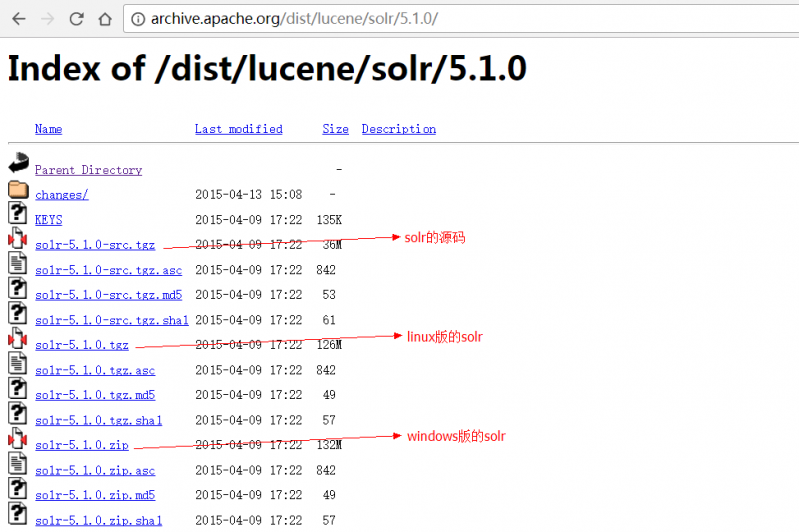Go back with the browser back arrow
The height and width of the screenshot is (532, 799).
click(x=19, y=19)
